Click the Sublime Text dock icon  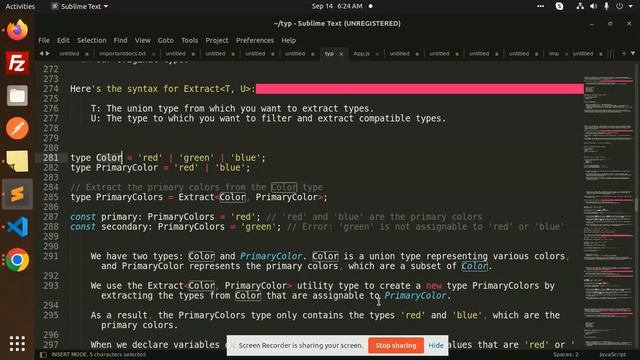pos(17,194)
